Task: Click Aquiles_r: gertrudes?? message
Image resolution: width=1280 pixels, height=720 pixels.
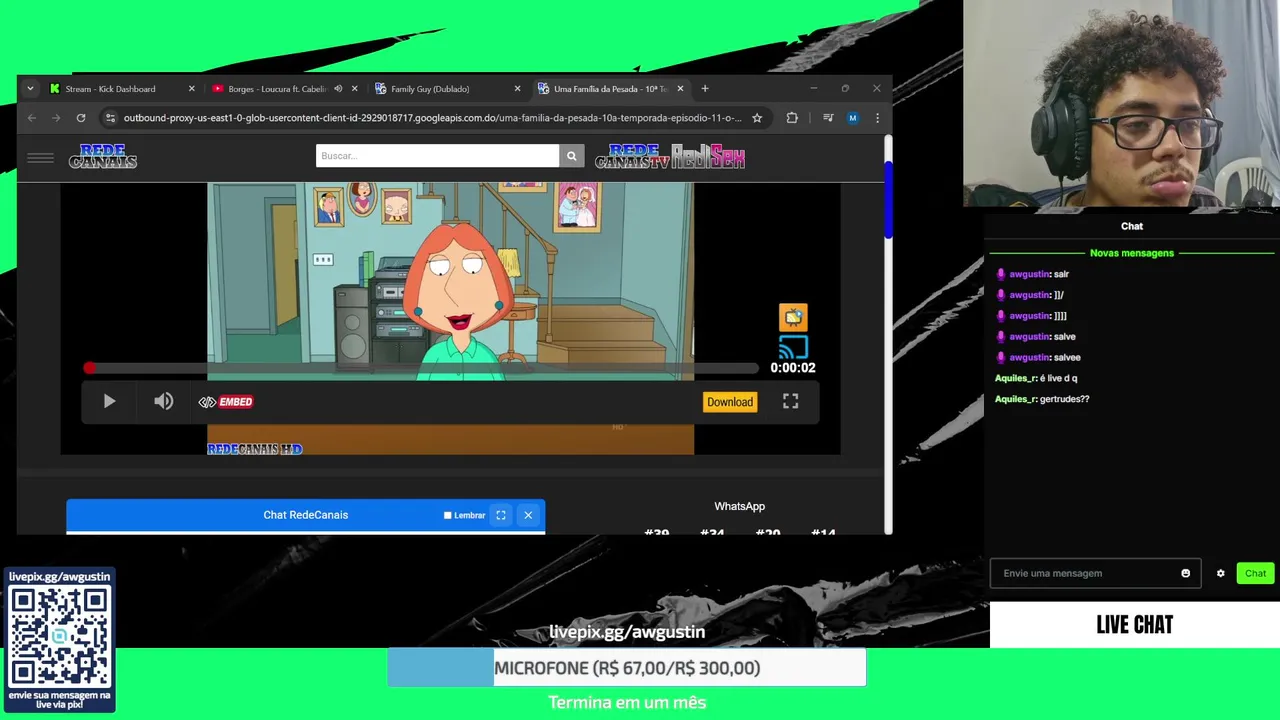Action: pos(1042,399)
